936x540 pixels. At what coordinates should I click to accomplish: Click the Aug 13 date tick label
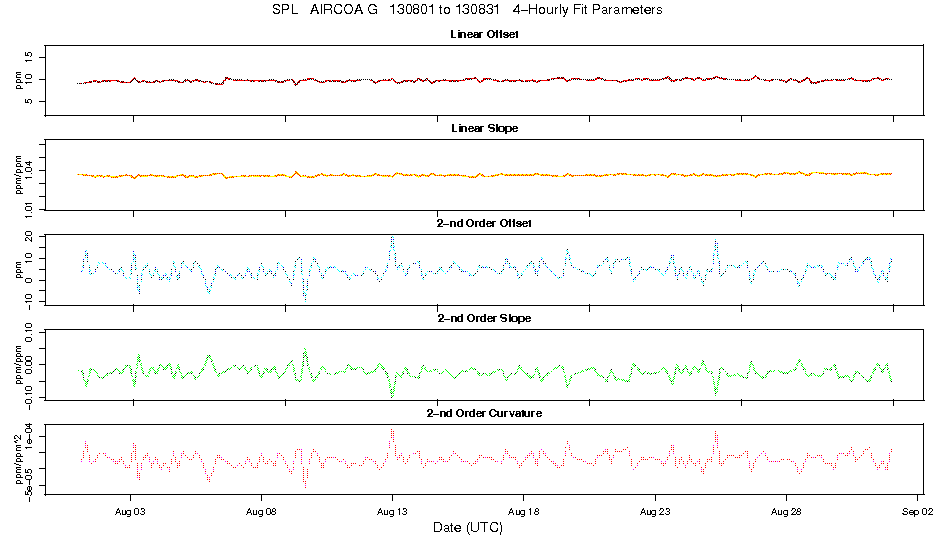tap(392, 509)
